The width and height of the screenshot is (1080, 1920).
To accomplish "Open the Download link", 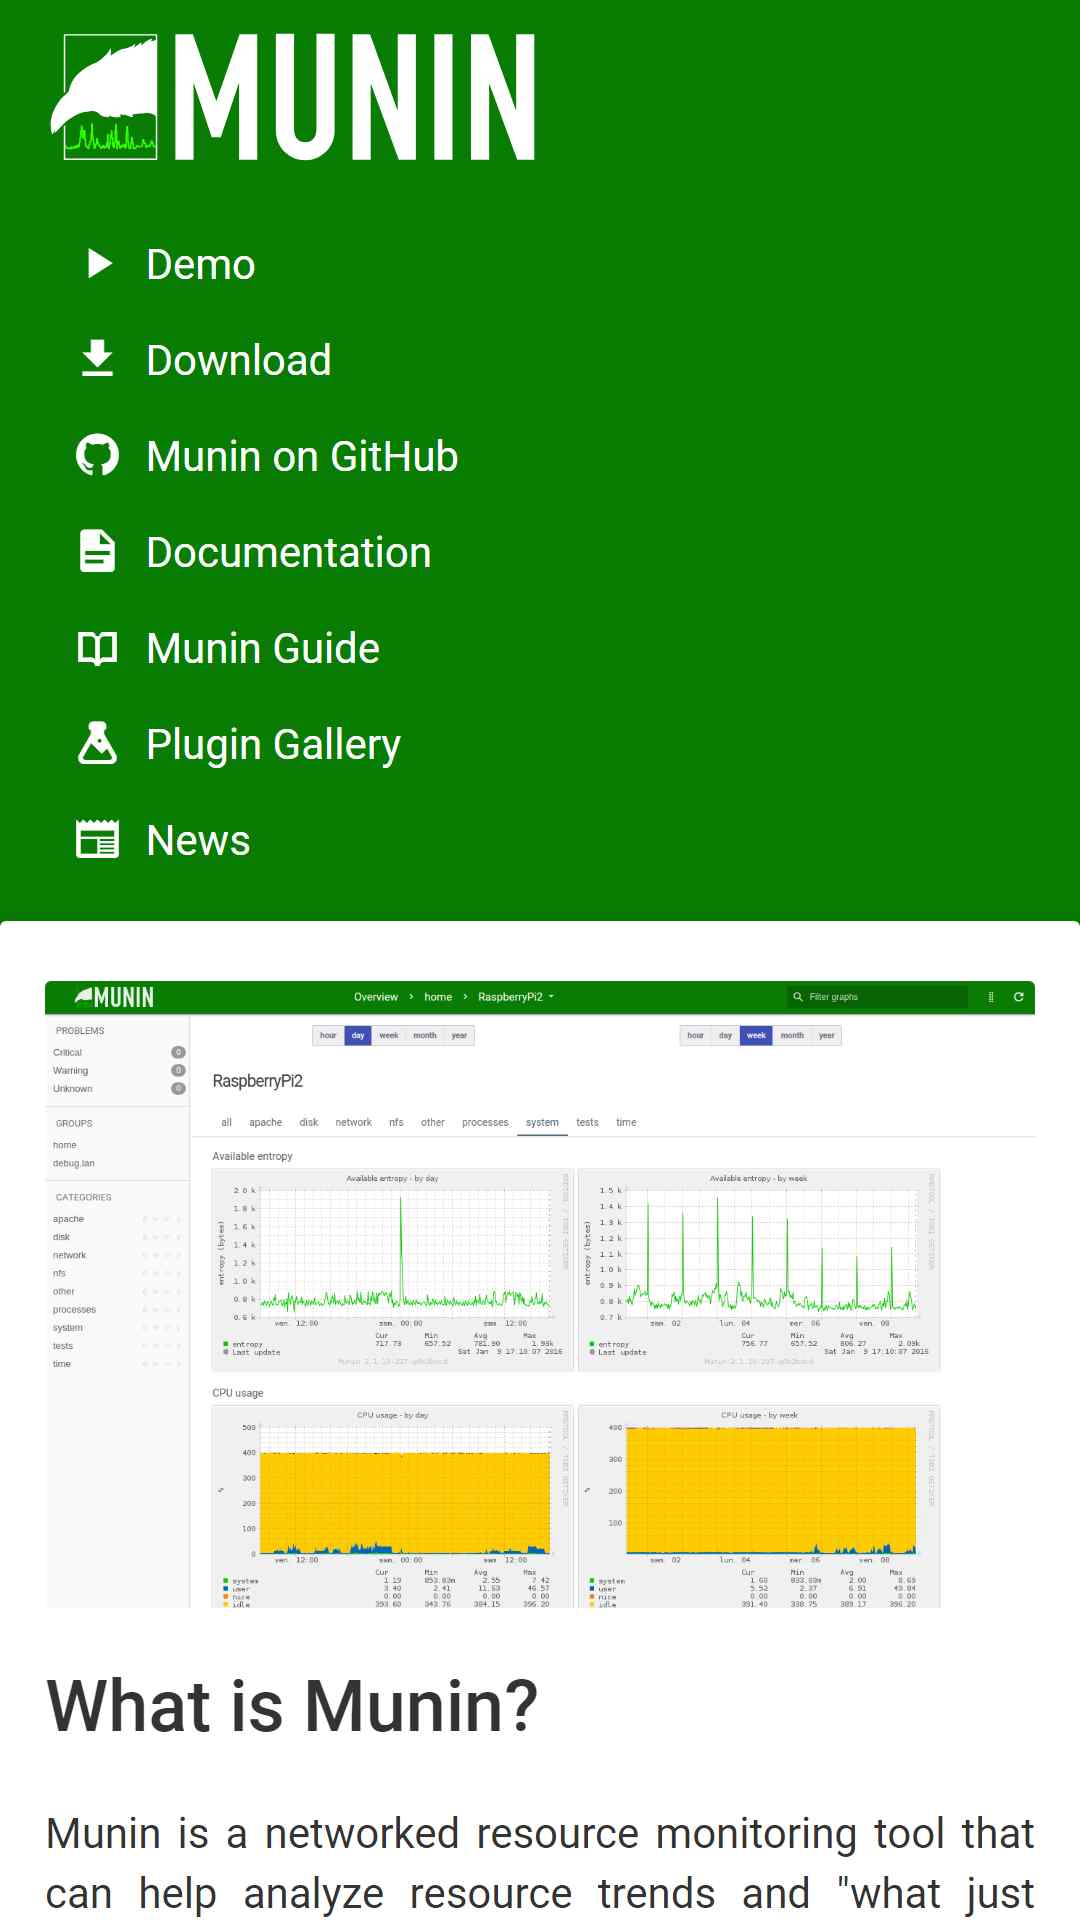I will [x=238, y=361].
